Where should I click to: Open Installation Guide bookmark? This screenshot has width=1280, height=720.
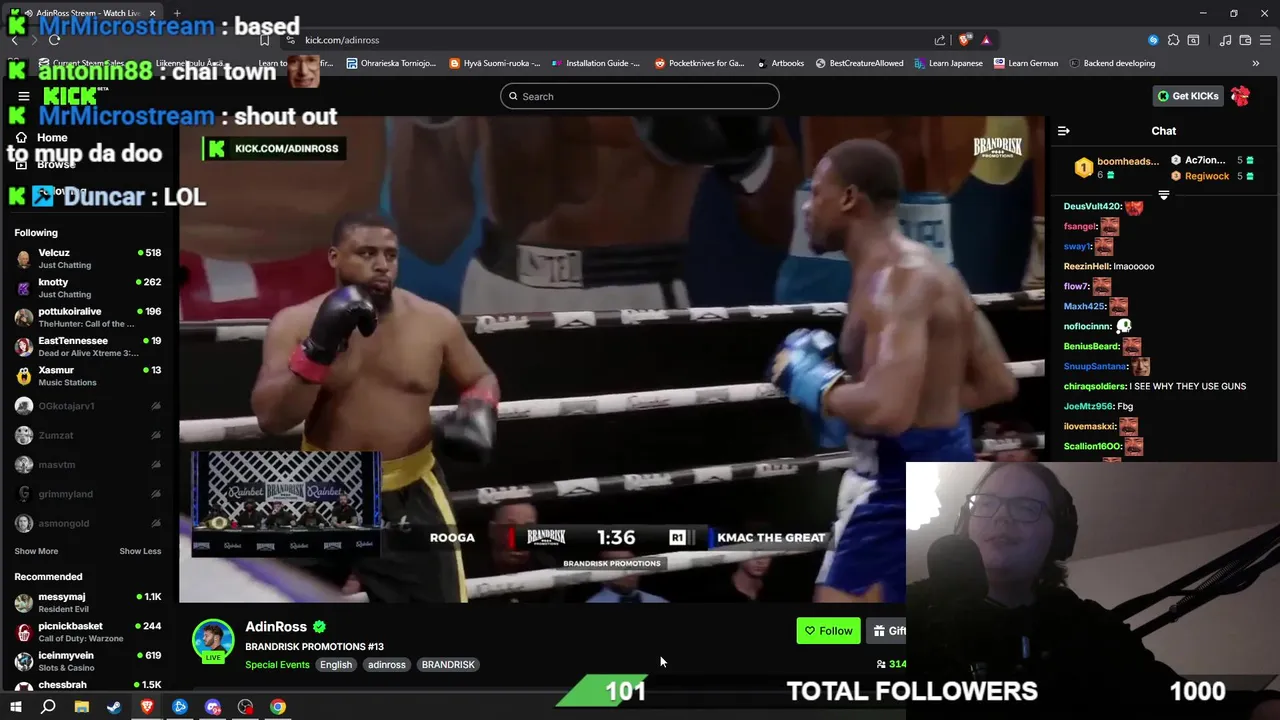pyautogui.click(x=594, y=63)
